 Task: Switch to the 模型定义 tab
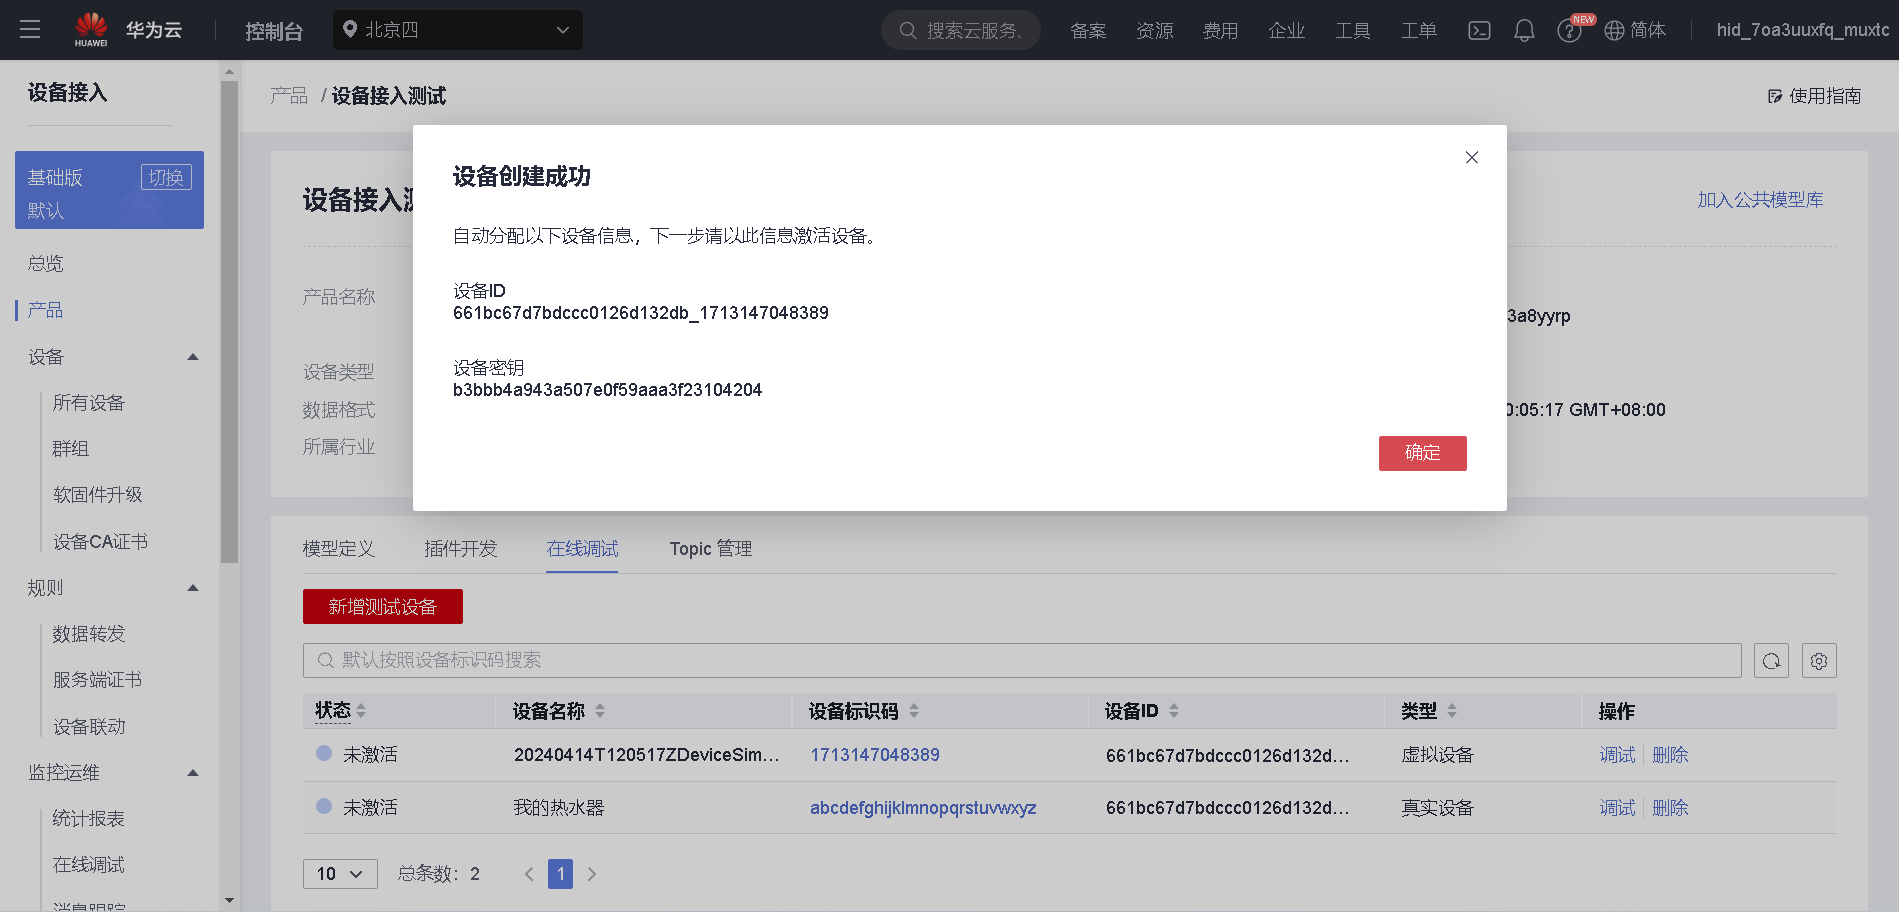(x=339, y=549)
